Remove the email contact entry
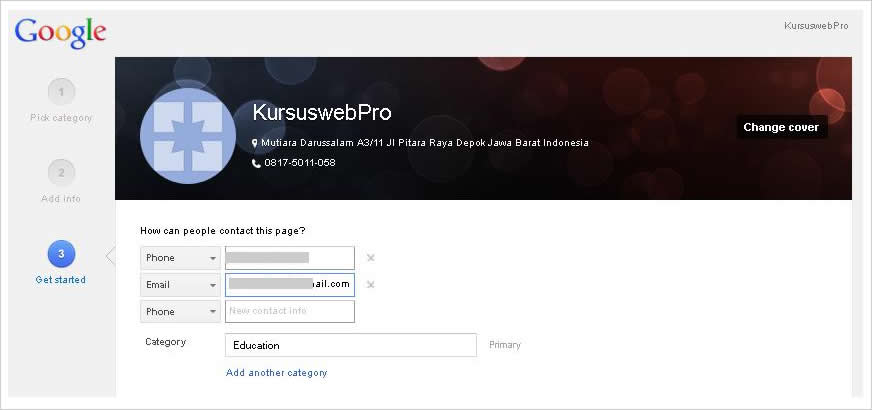Image resolution: width=872 pixels, height=410 pixels. pyautogui.click(x=370, y=284)
